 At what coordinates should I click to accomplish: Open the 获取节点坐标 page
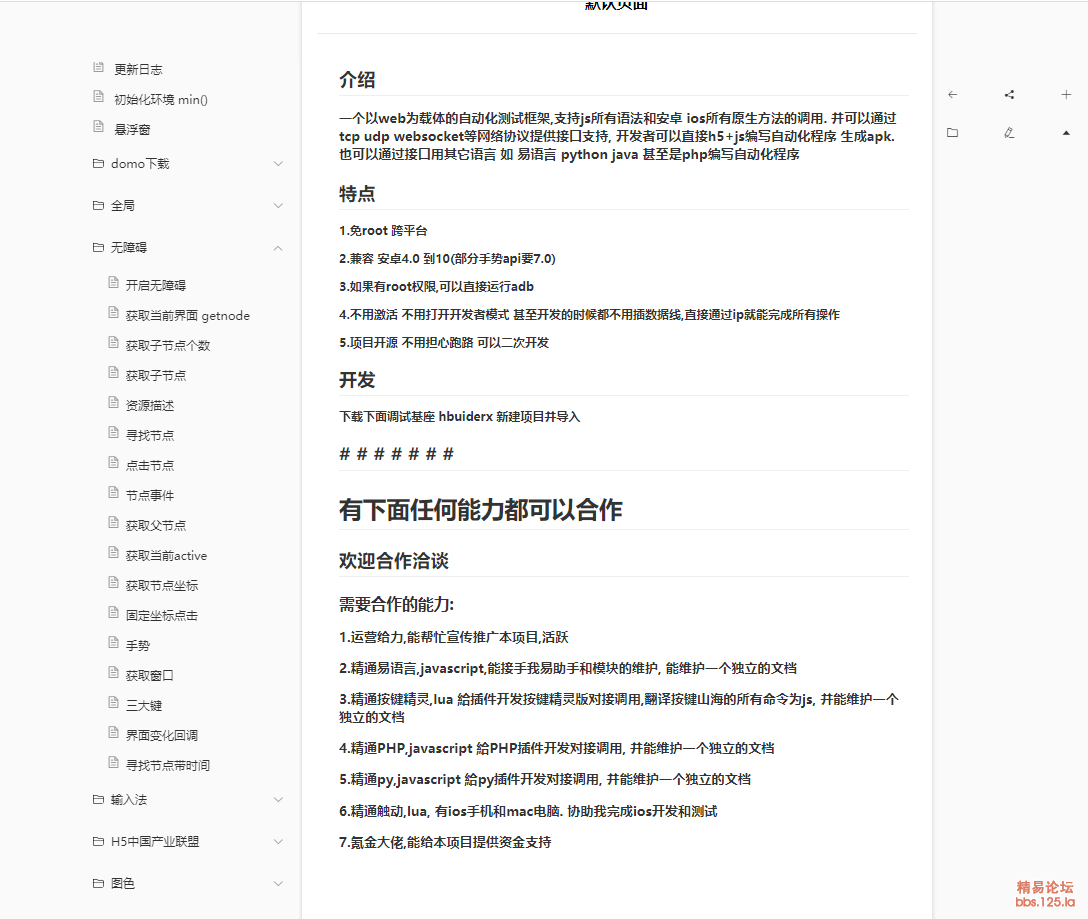tap(162, 585)
